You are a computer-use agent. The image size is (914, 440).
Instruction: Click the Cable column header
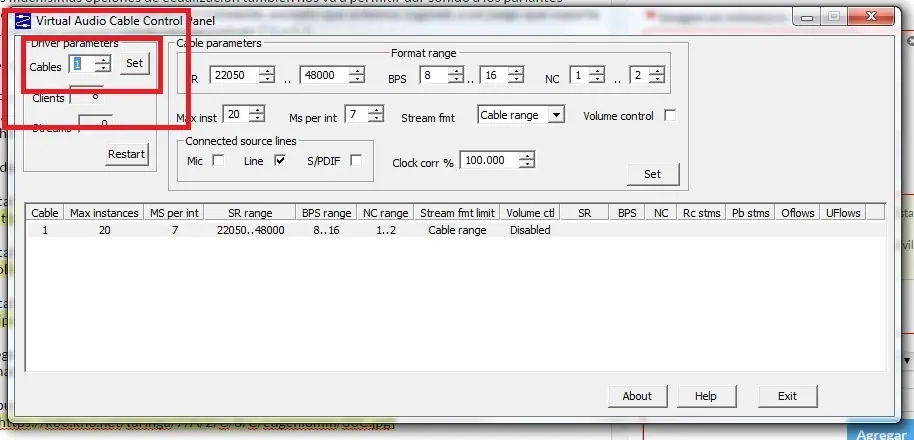[x=45, y=213]
